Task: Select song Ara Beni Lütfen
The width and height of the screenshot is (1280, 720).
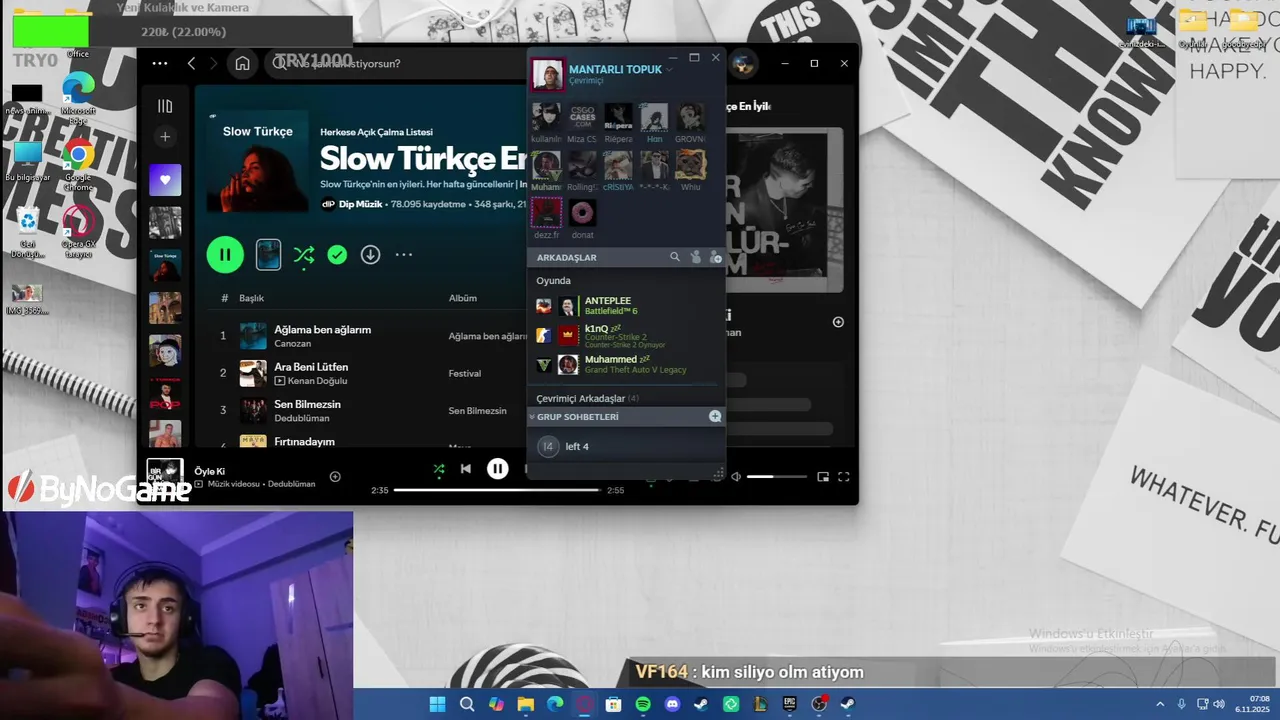Action: 311,367
